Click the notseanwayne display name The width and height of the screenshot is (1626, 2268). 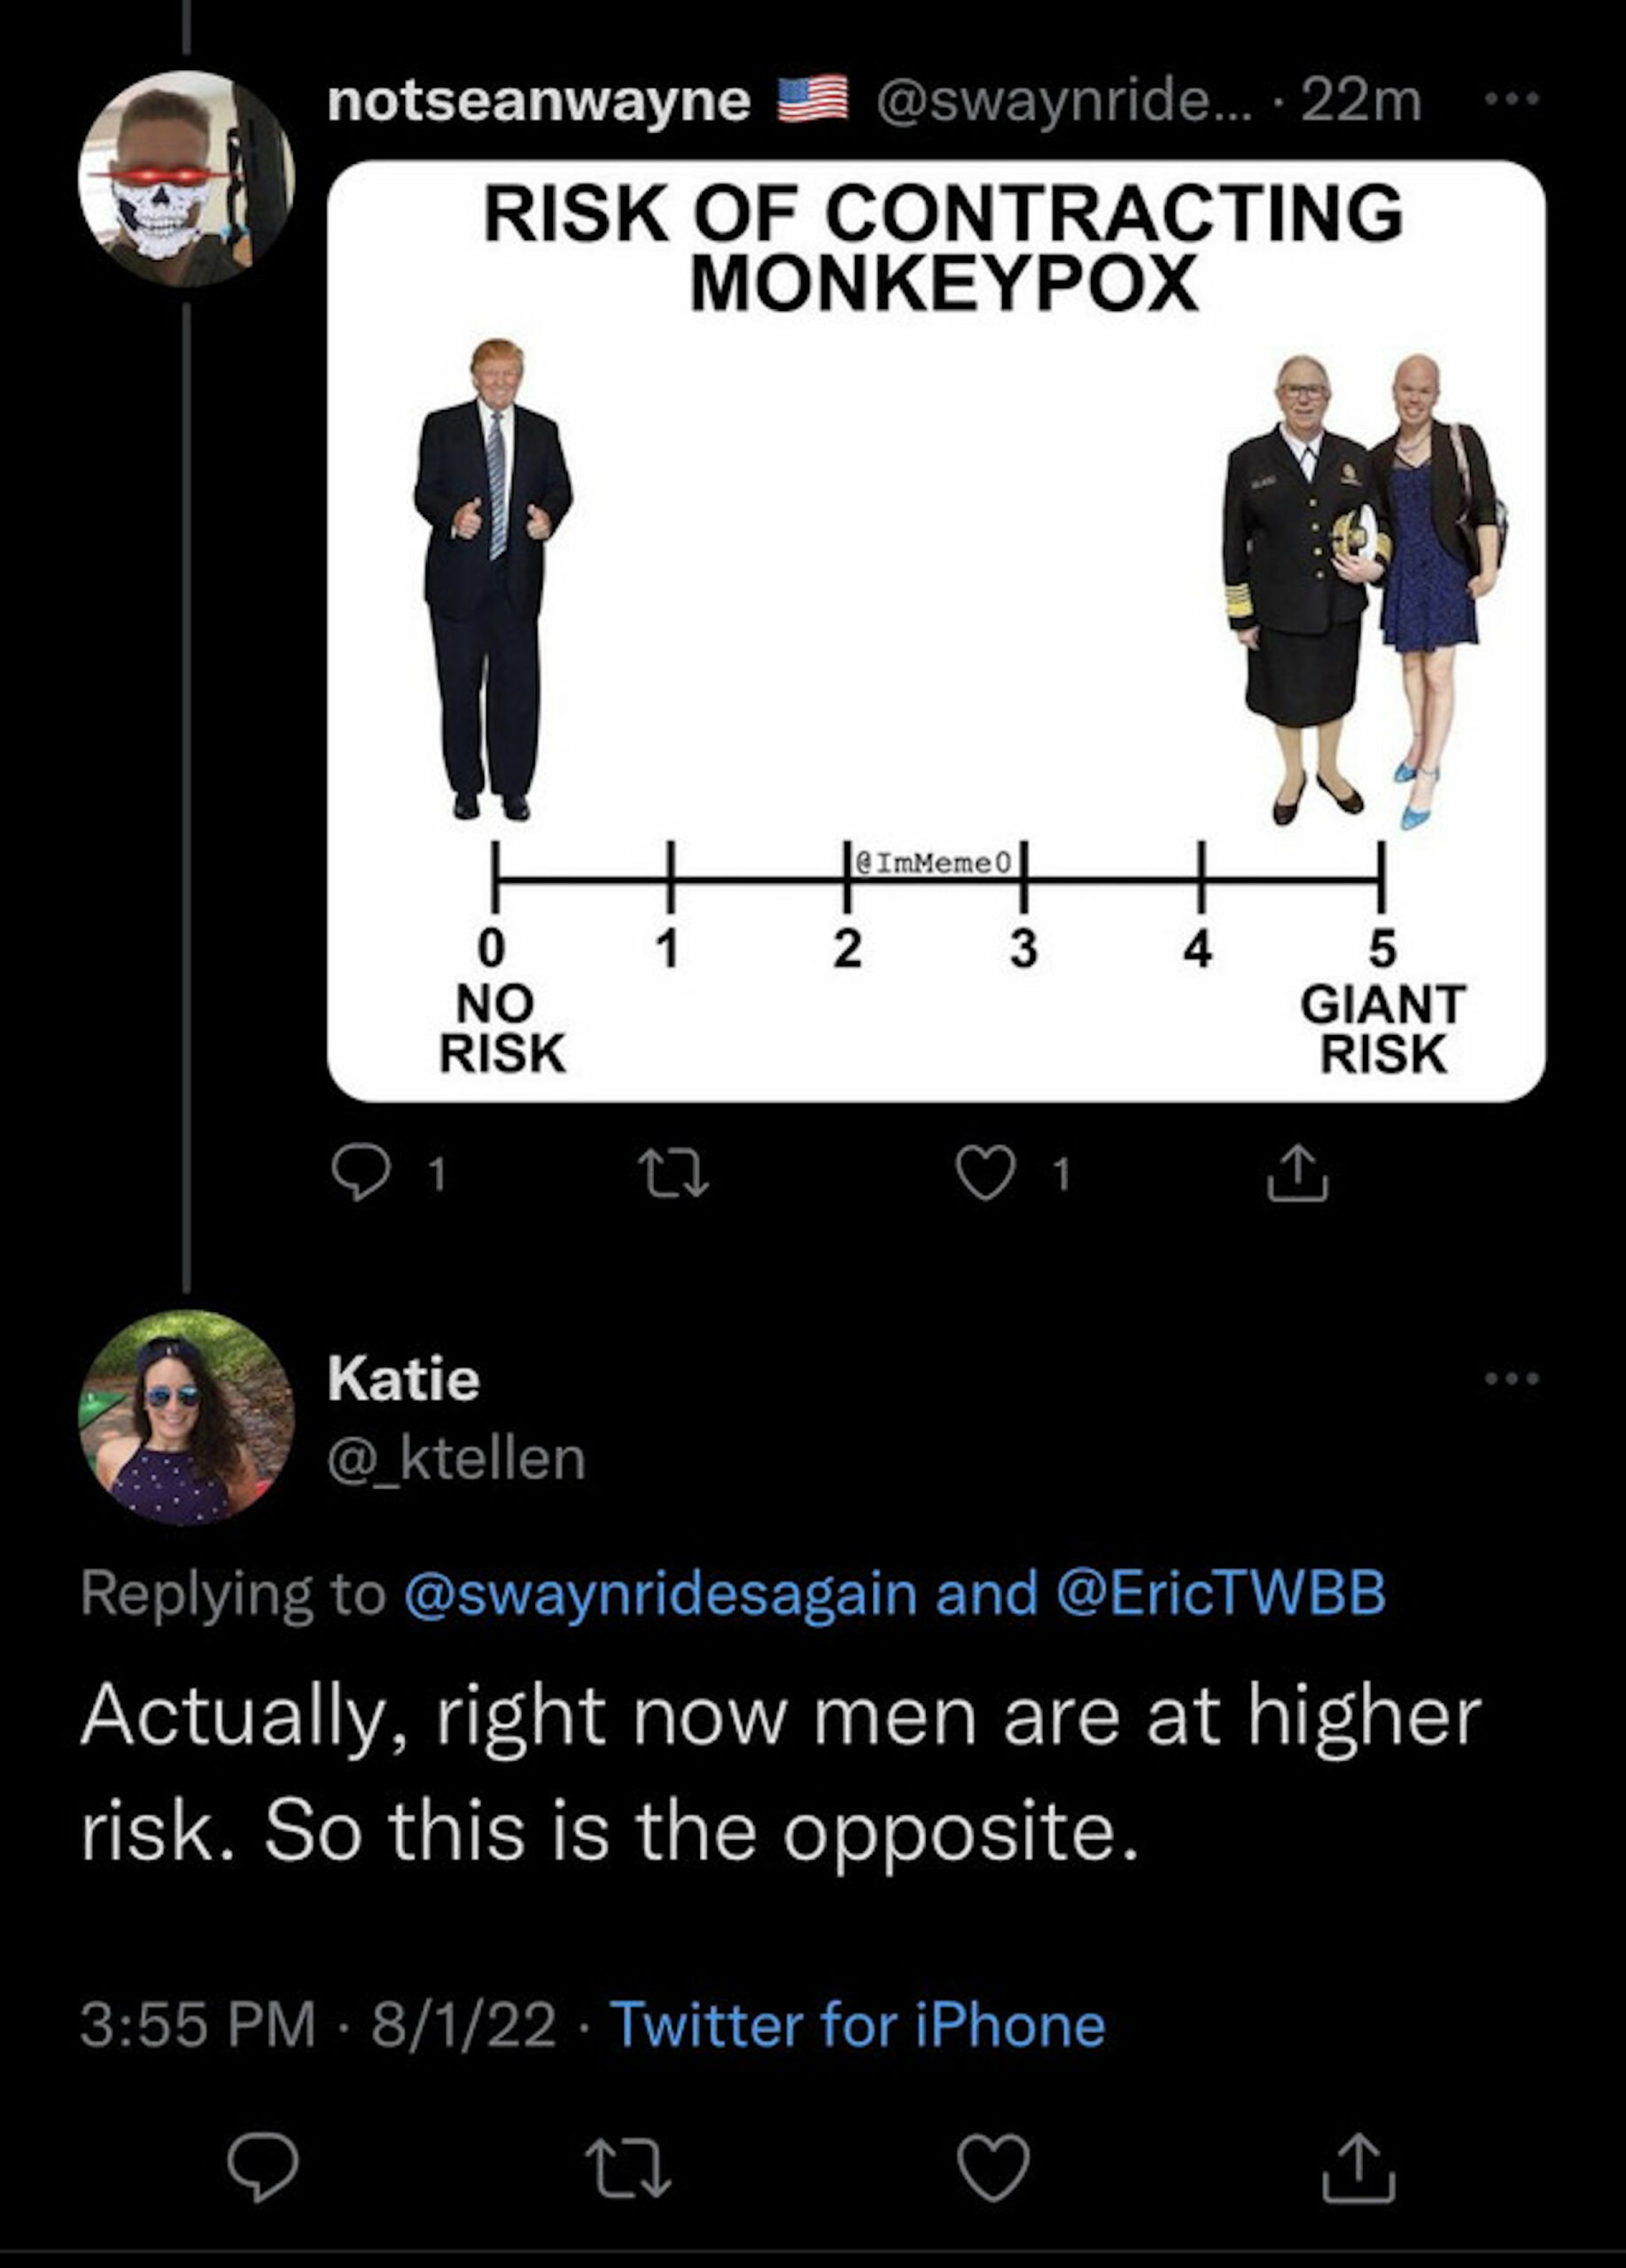(538, 101)
